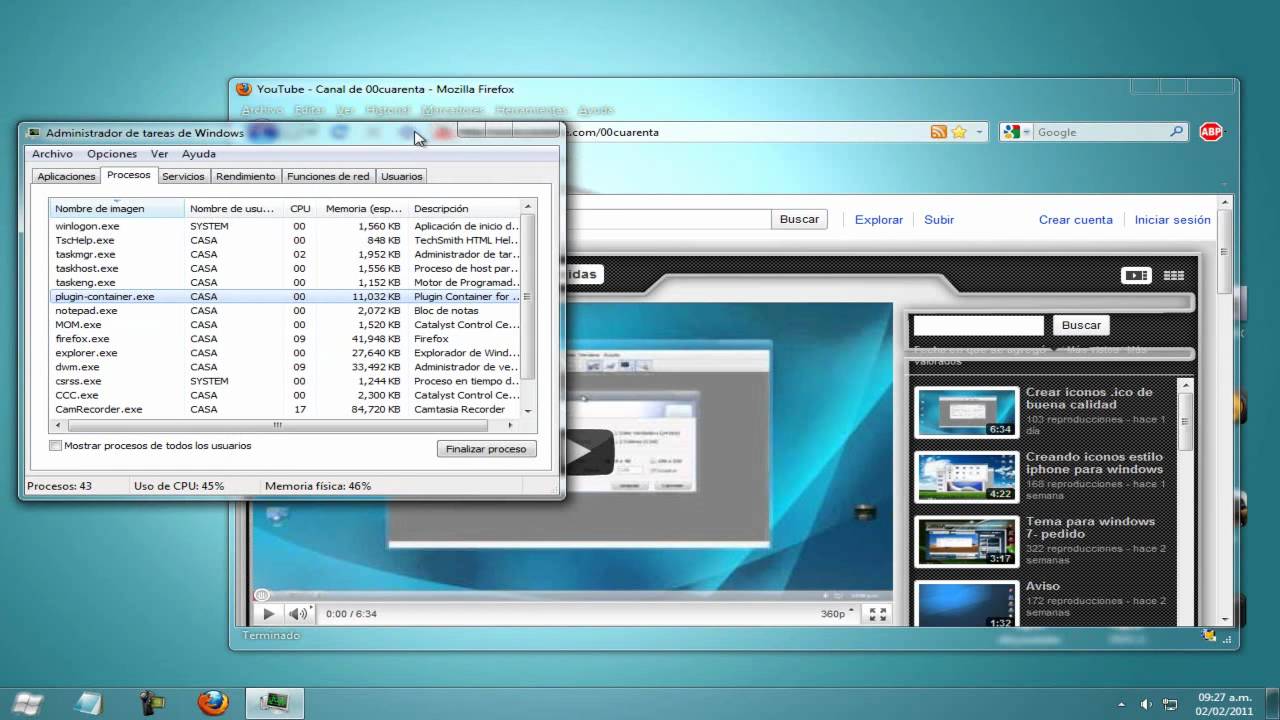Enable Mostrar procesos de todos los usuarios

coord(56,446)
